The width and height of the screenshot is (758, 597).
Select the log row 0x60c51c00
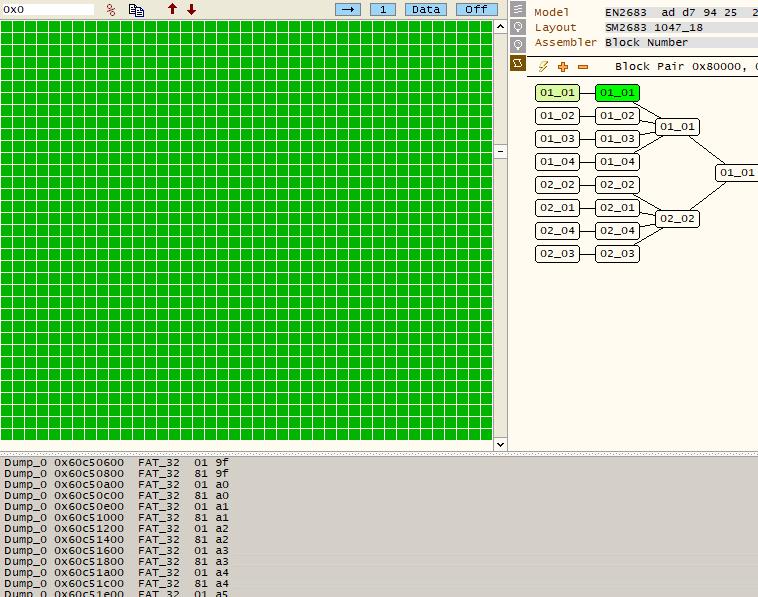tap(116, 584)
